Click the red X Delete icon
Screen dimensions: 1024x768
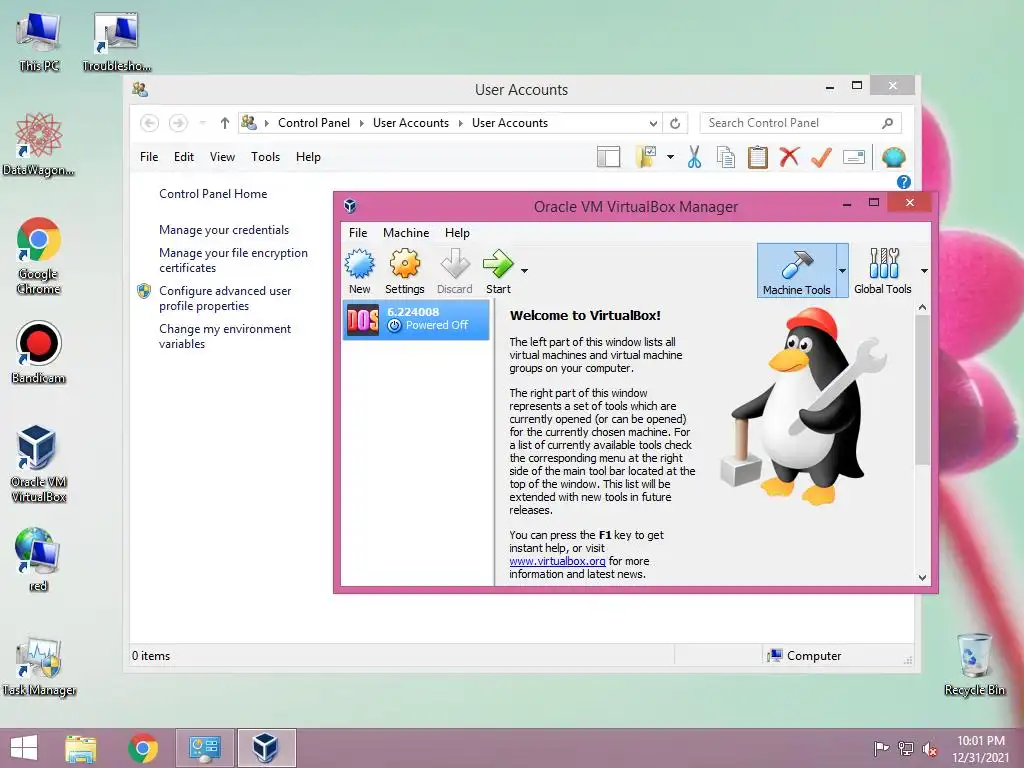789,157
